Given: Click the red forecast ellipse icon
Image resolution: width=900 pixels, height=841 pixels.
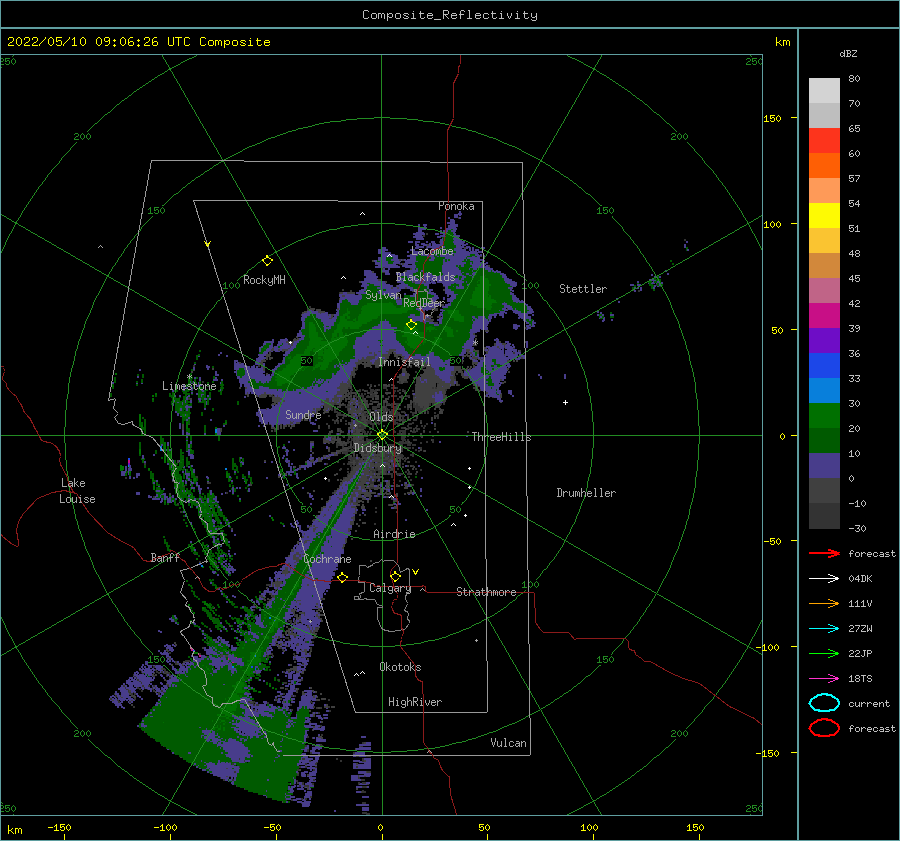Looking at the screenshot, I should pos(824,728).
